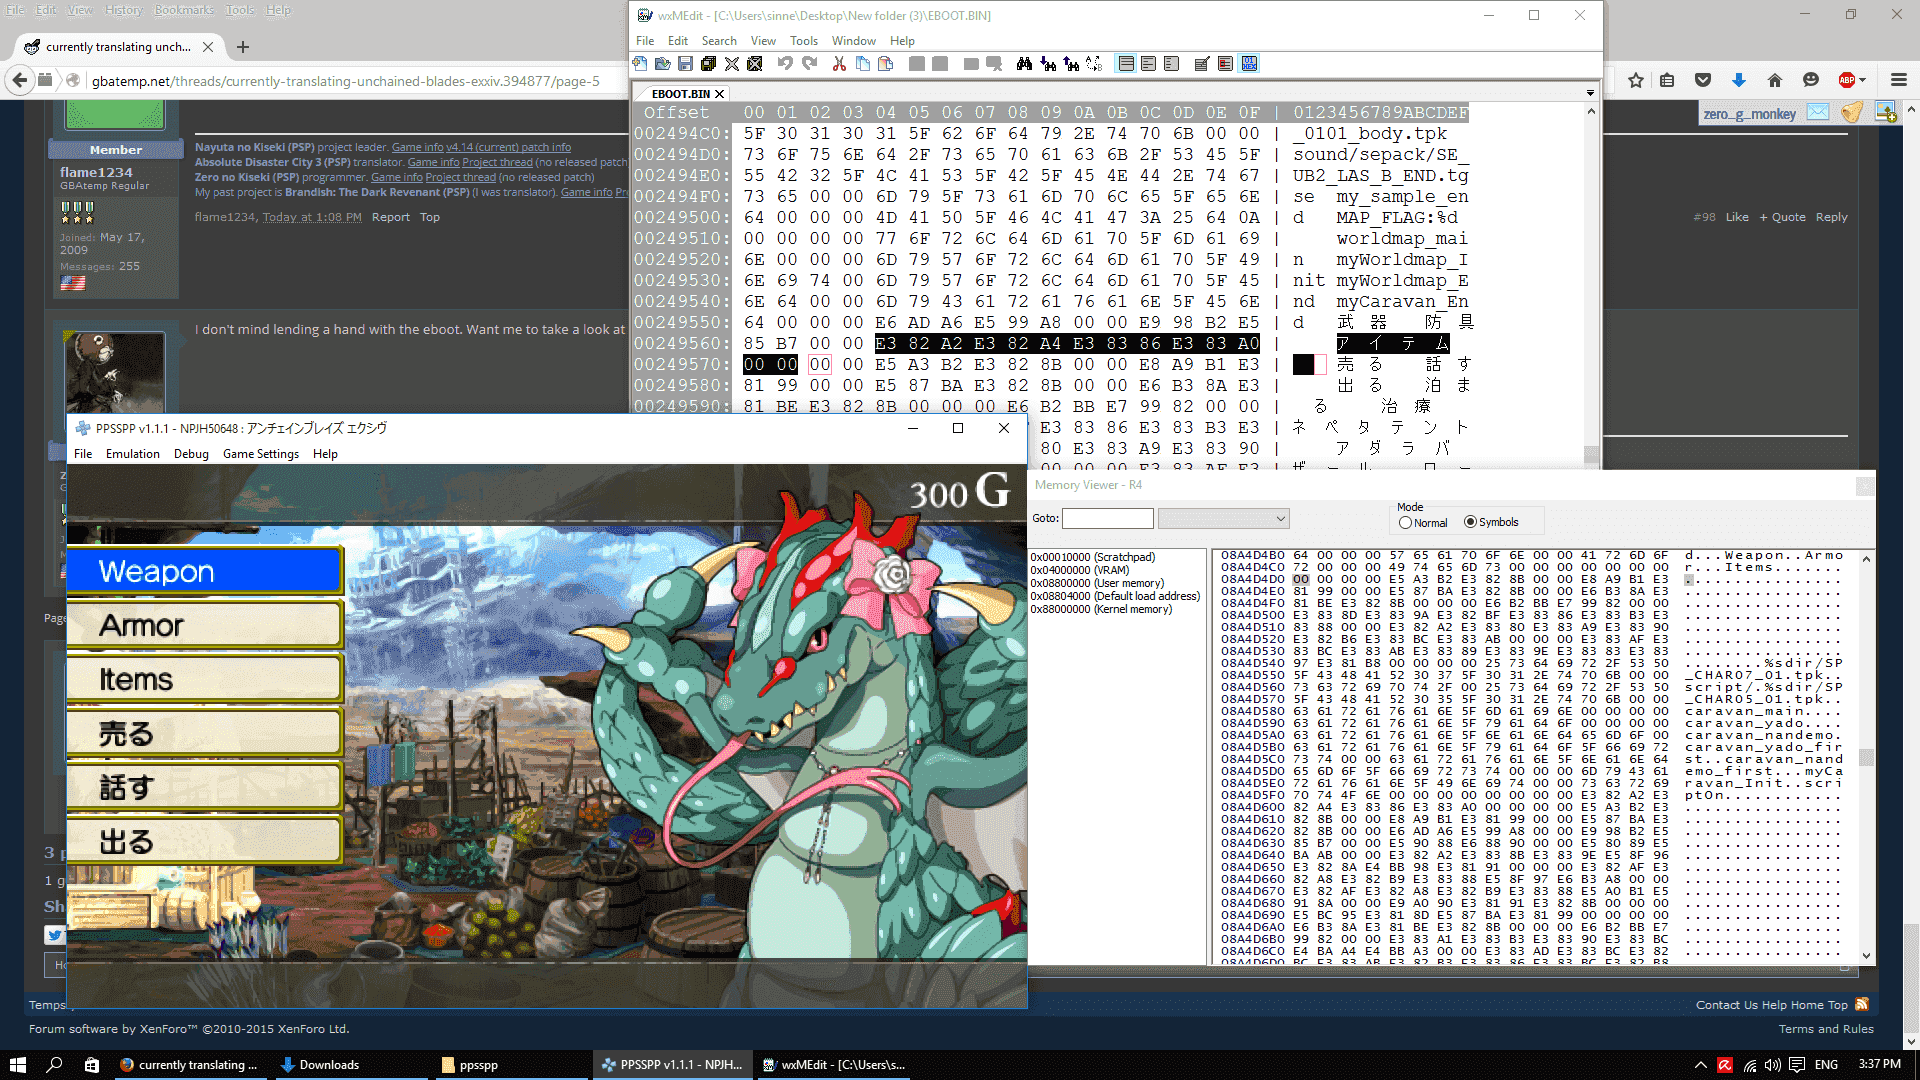Open wxMEdit File menu
Viewport: 1920px width, 1080px height.
click(x=645, y=41)
